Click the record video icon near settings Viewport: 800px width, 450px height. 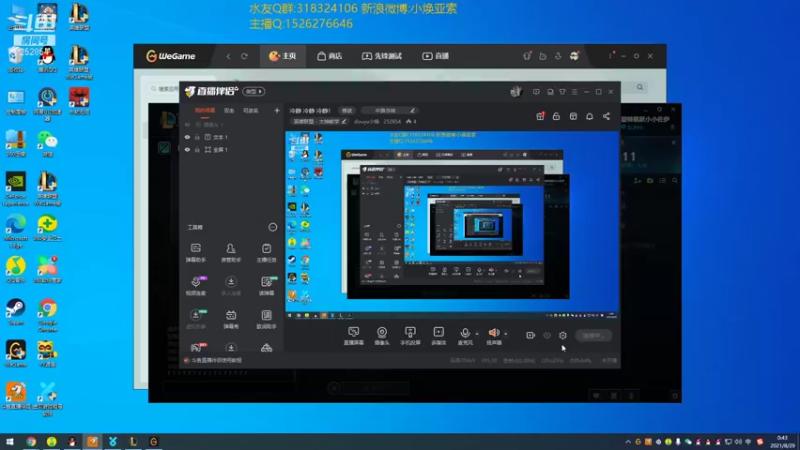pyautogui.click(x=531, y=335)
